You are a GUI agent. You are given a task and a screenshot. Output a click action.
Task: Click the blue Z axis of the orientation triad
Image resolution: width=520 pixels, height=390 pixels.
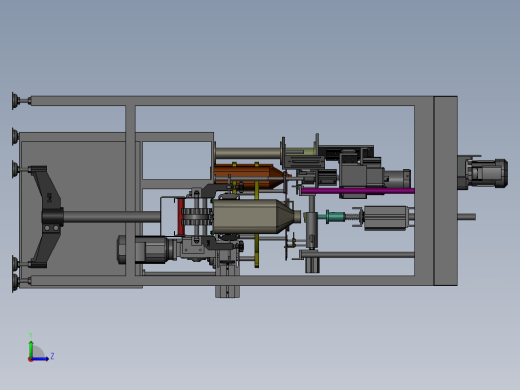tap(41, 359)
